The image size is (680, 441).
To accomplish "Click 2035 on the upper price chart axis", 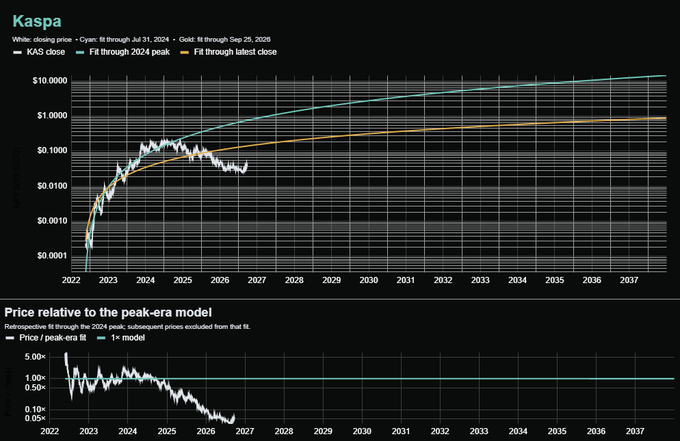I will (555, 280).
